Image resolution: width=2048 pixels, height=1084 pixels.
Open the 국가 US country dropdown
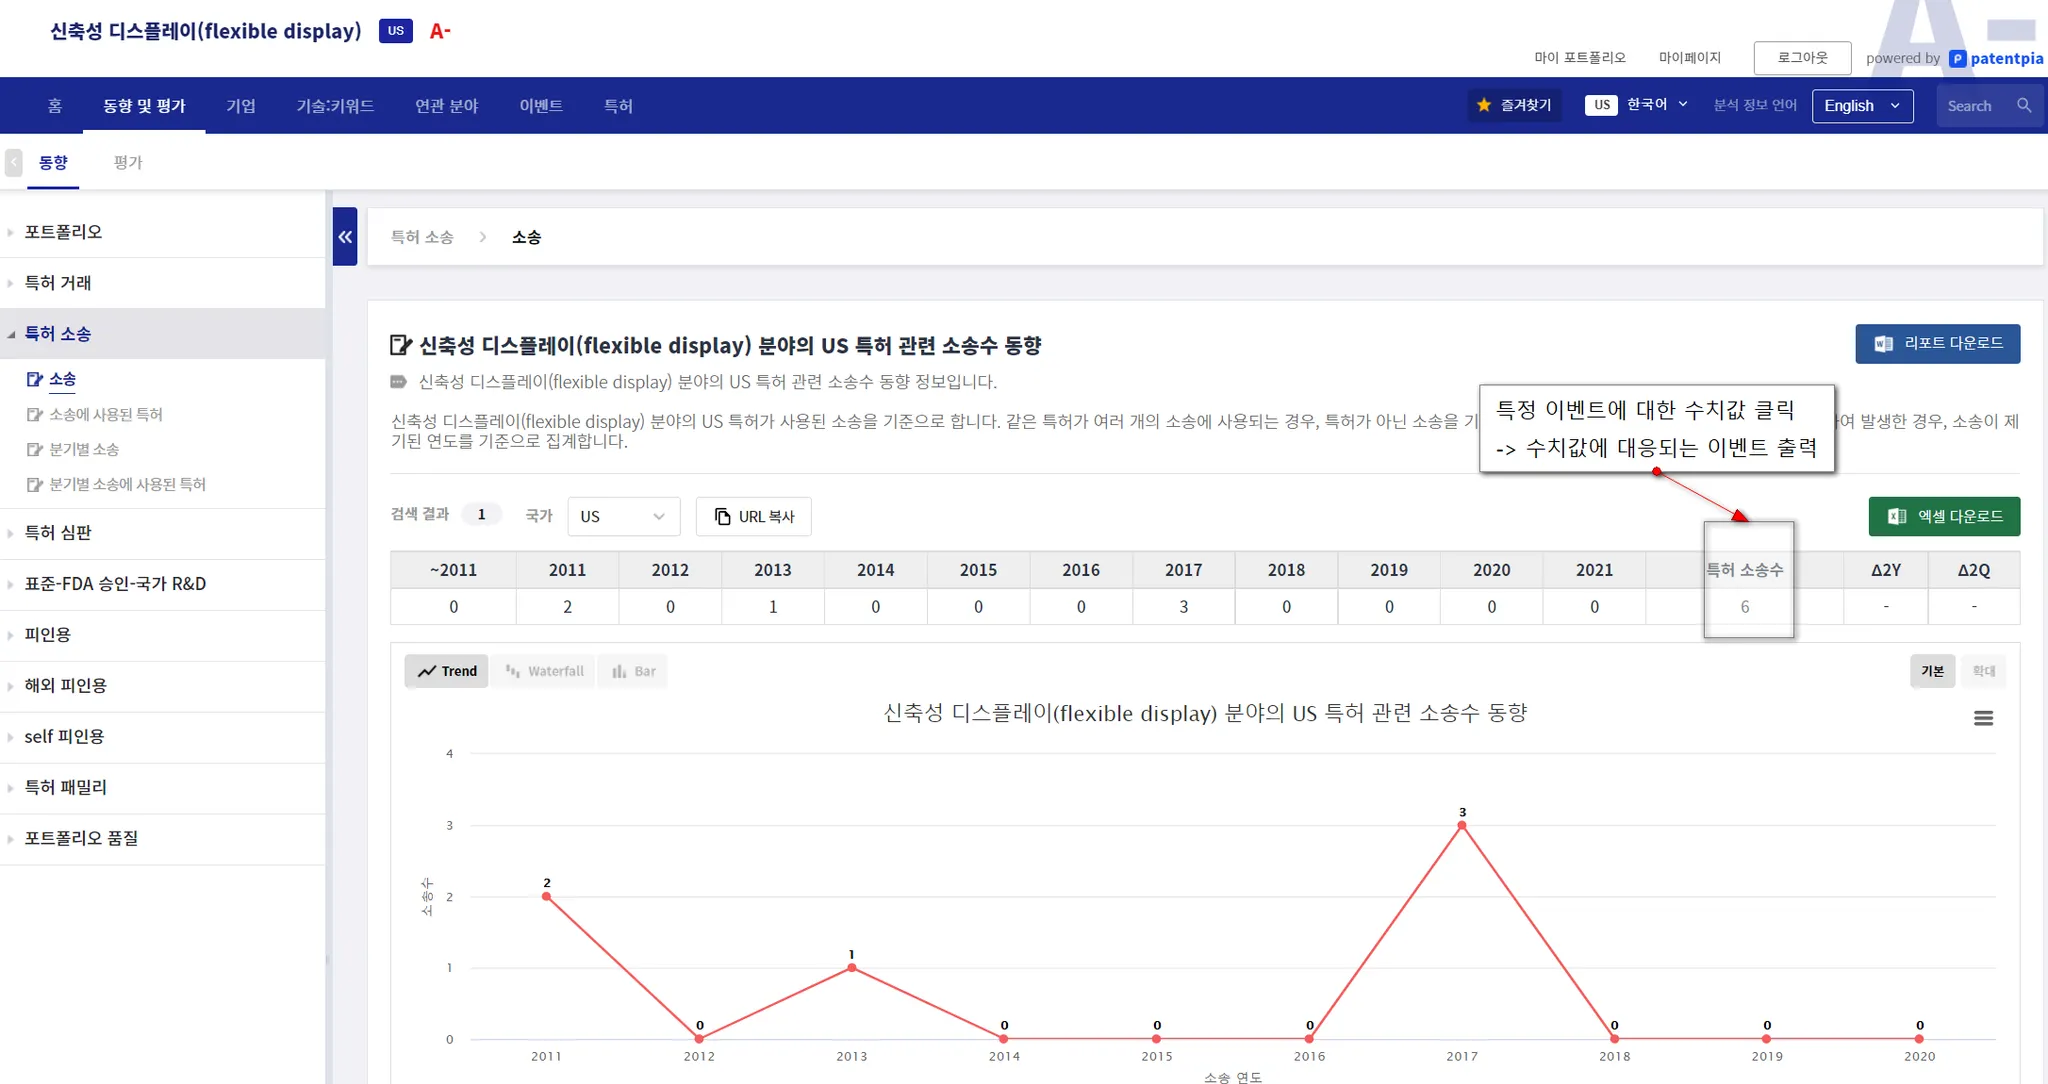click(x=623, y=516)
